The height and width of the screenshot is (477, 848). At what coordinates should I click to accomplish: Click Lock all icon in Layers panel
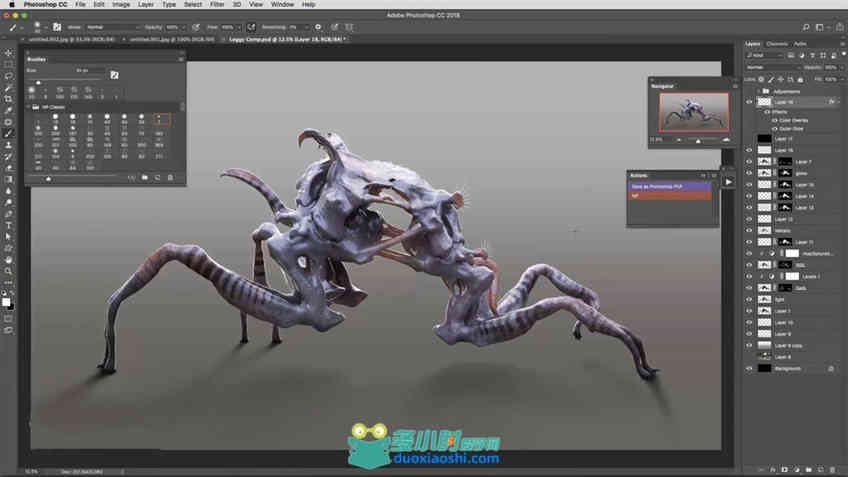tap(800, 79)
